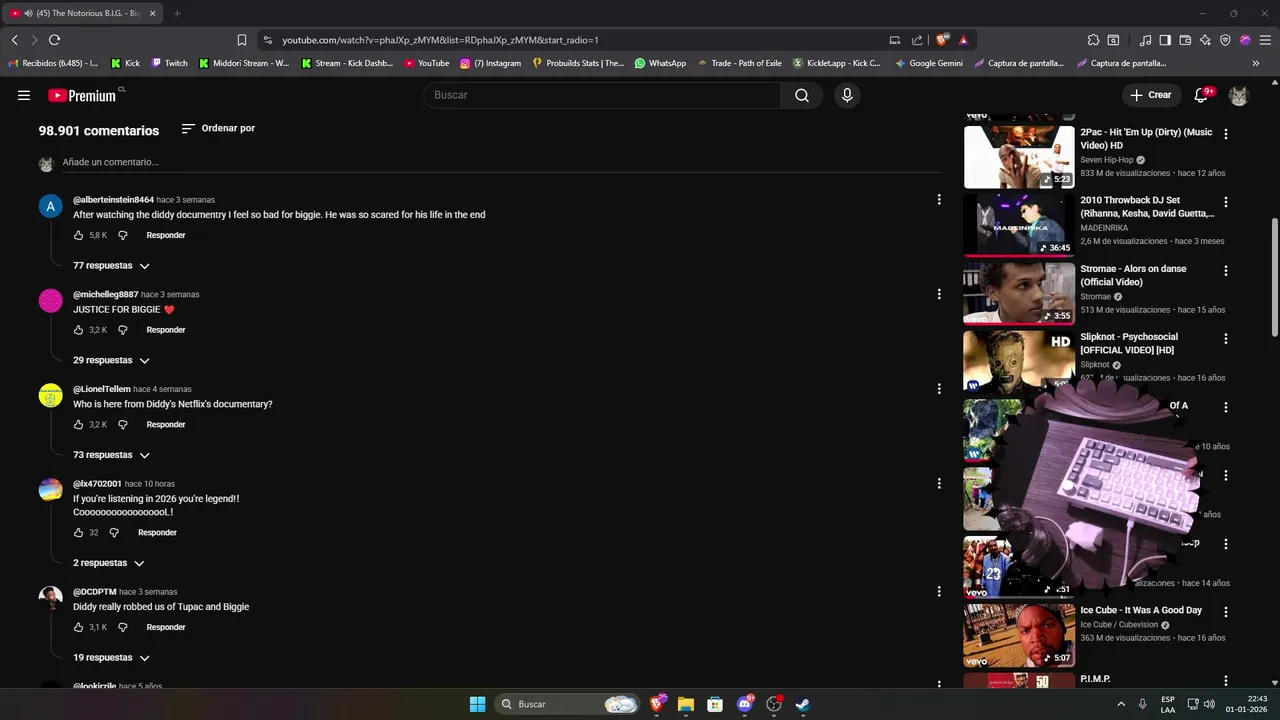1280x720 pixels.
Task: Toggle the browser sidebar panel
Action: (x=1165, y=40)
